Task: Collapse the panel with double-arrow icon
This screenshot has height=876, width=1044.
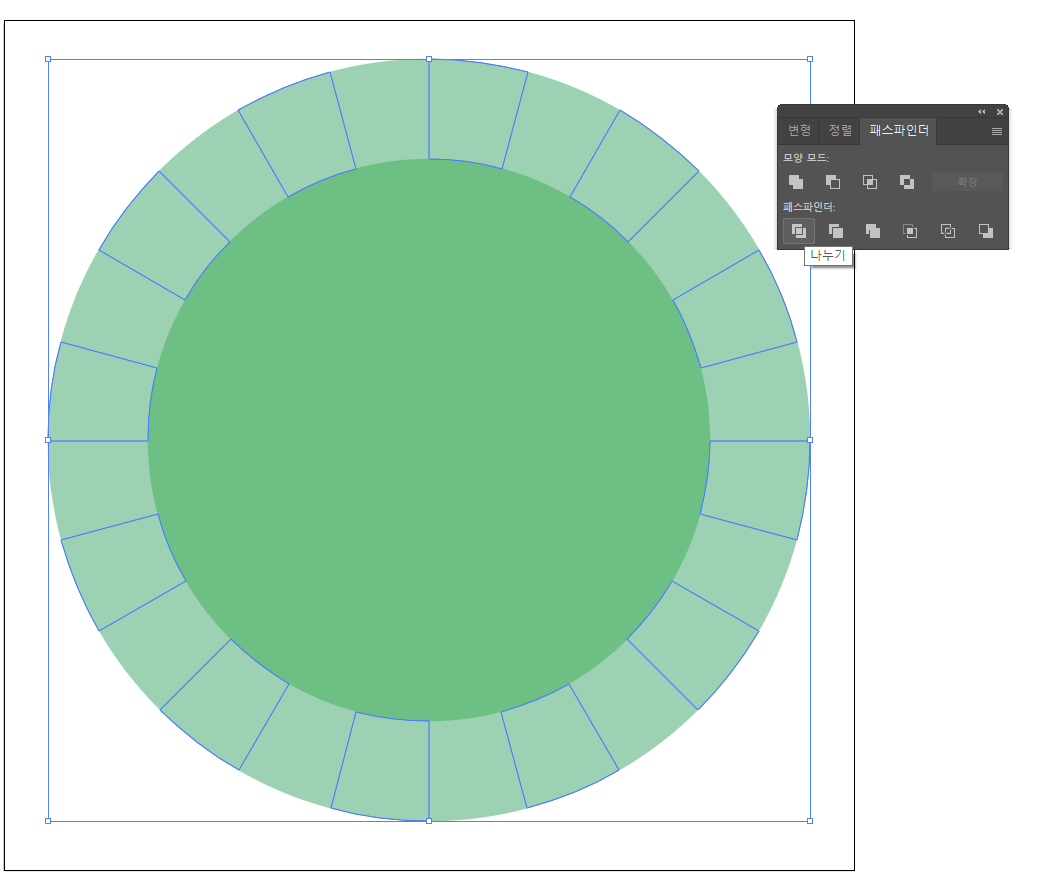Action: pyautogui.click(x=981, y=112)
